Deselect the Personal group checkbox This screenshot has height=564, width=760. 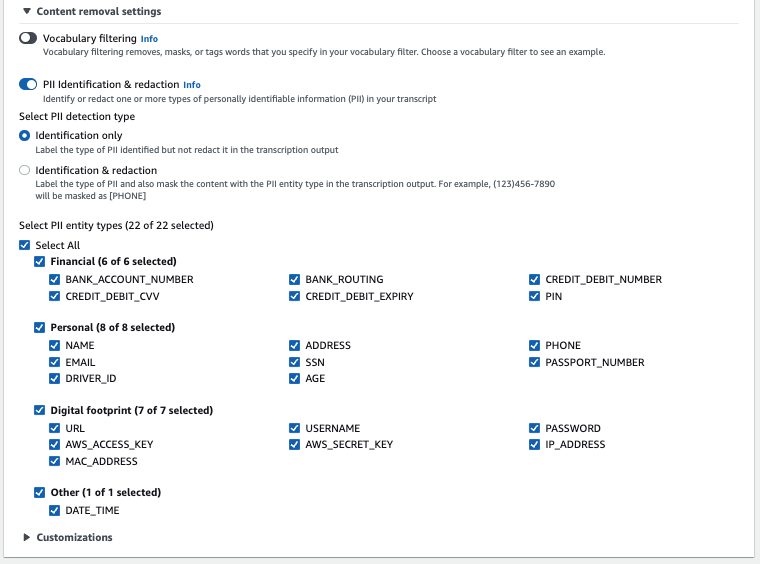pos(40,327)
